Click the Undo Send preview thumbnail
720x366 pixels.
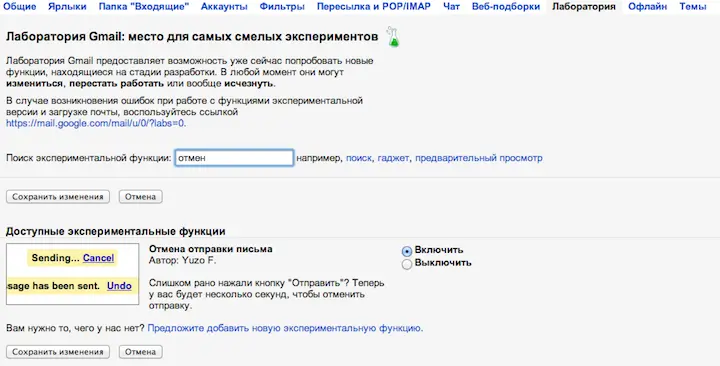(x=73, y=274)
